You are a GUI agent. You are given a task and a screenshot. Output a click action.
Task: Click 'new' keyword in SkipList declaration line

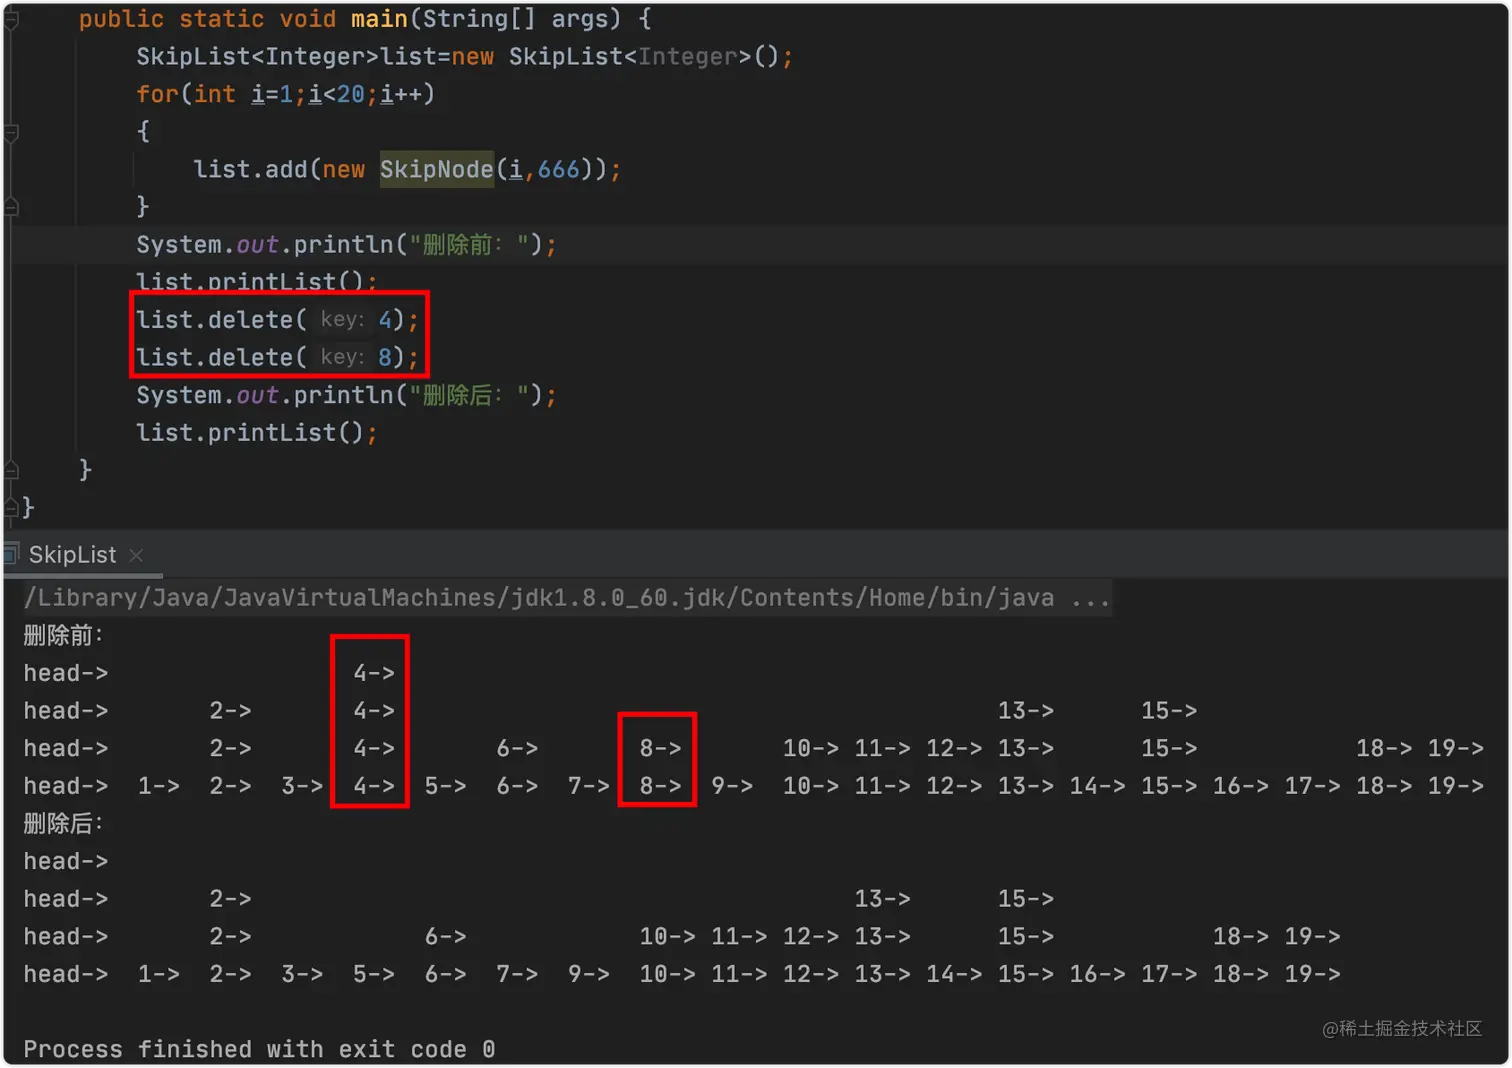472,57
